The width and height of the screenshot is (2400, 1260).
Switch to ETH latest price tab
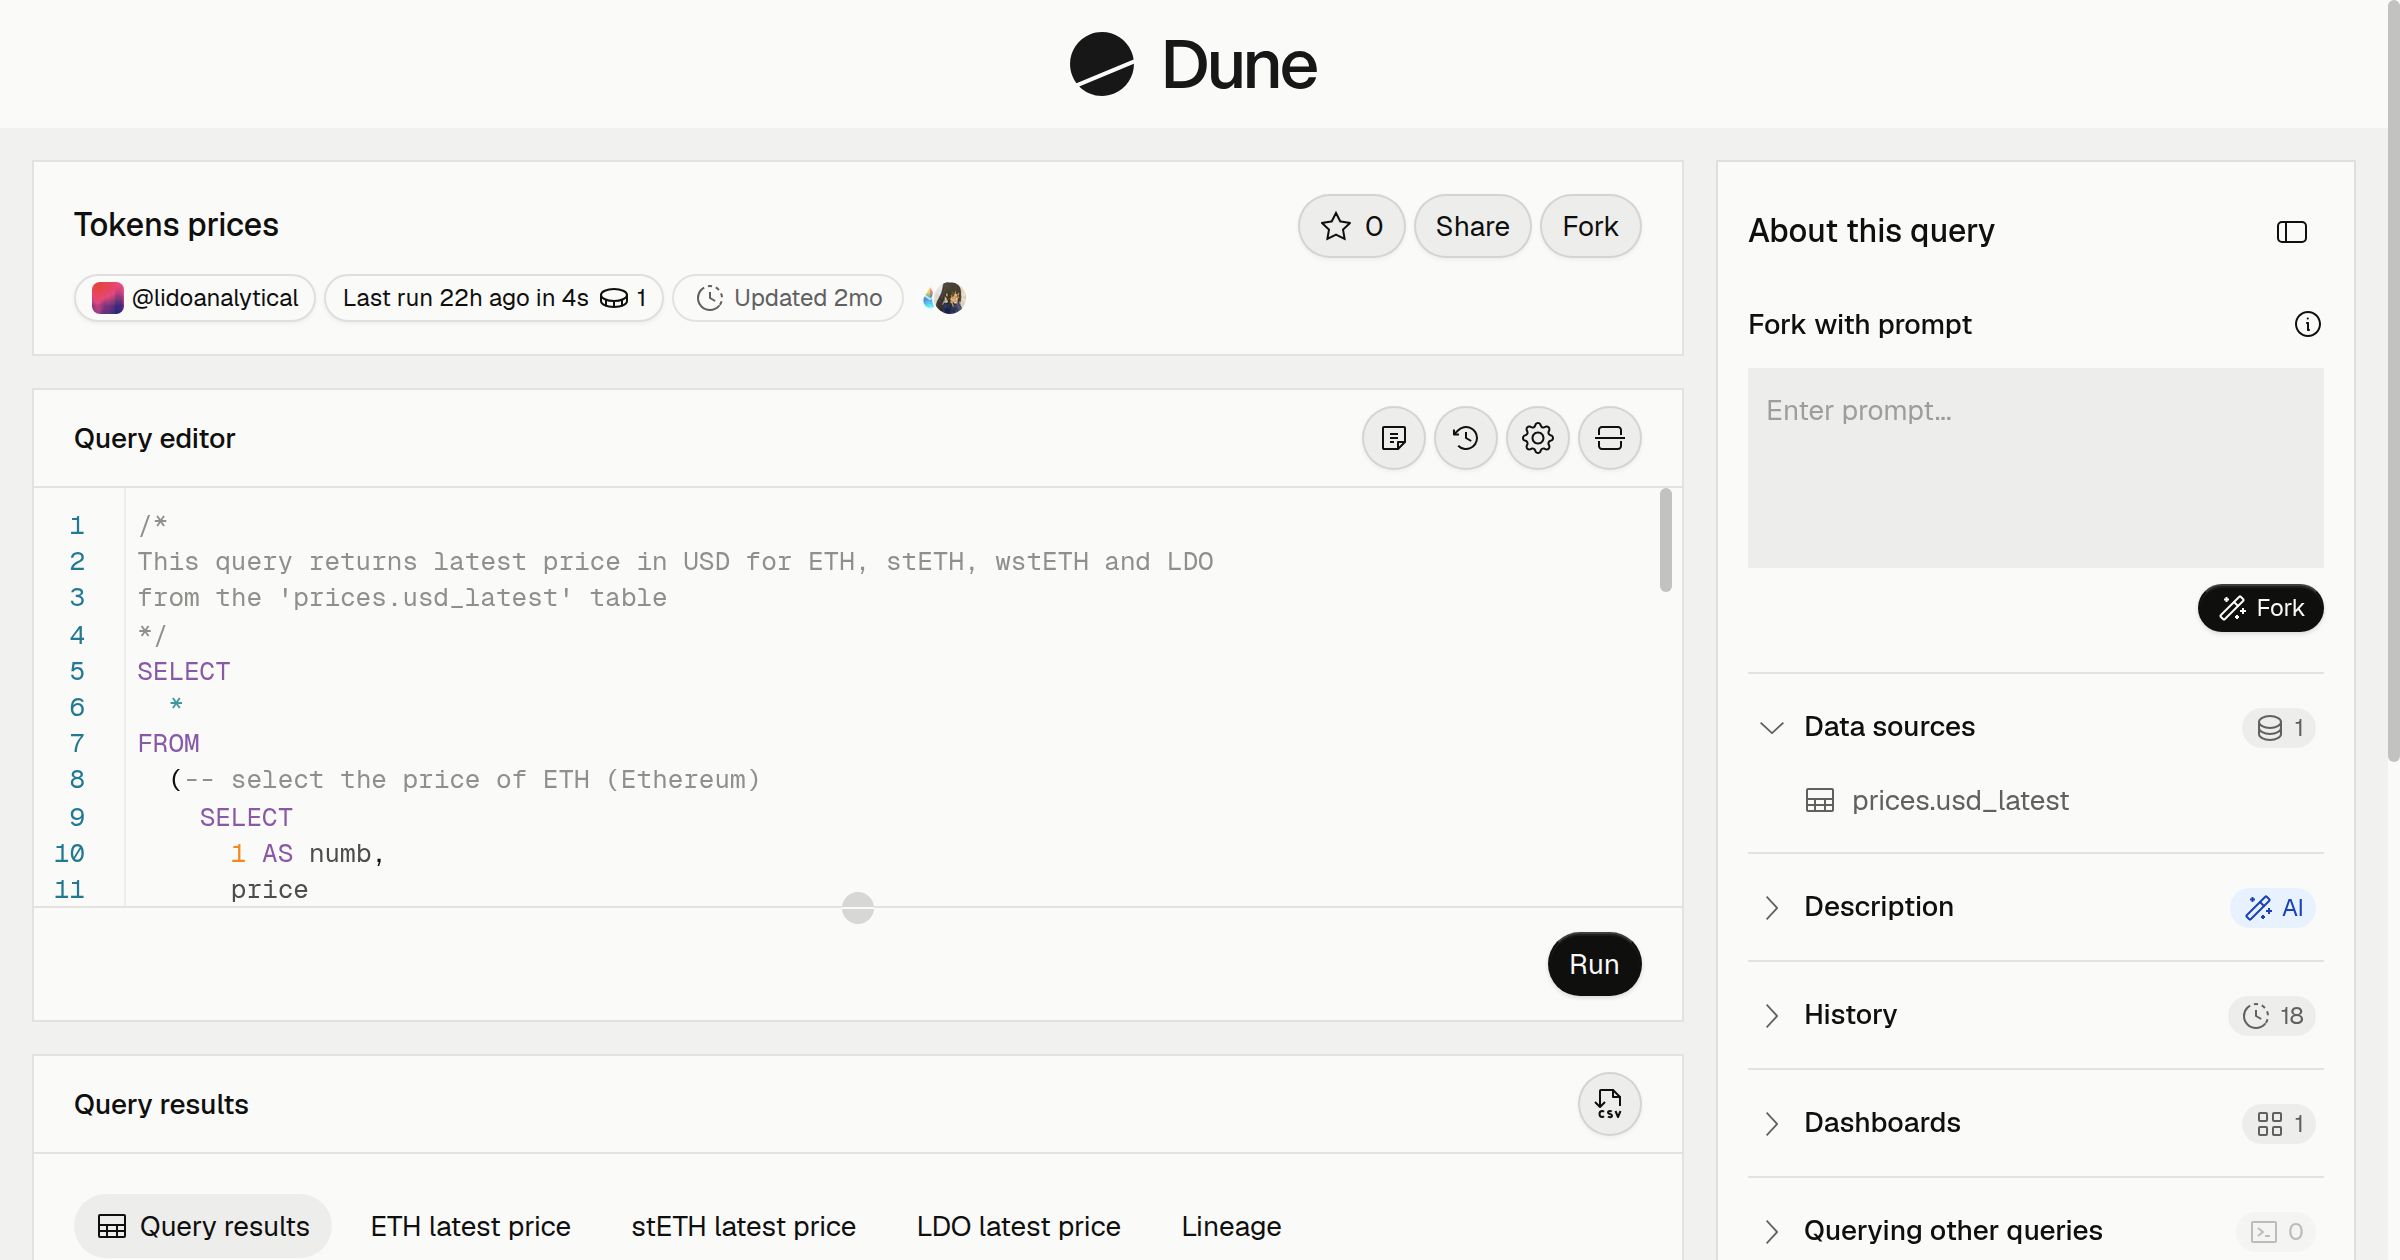470,1226
